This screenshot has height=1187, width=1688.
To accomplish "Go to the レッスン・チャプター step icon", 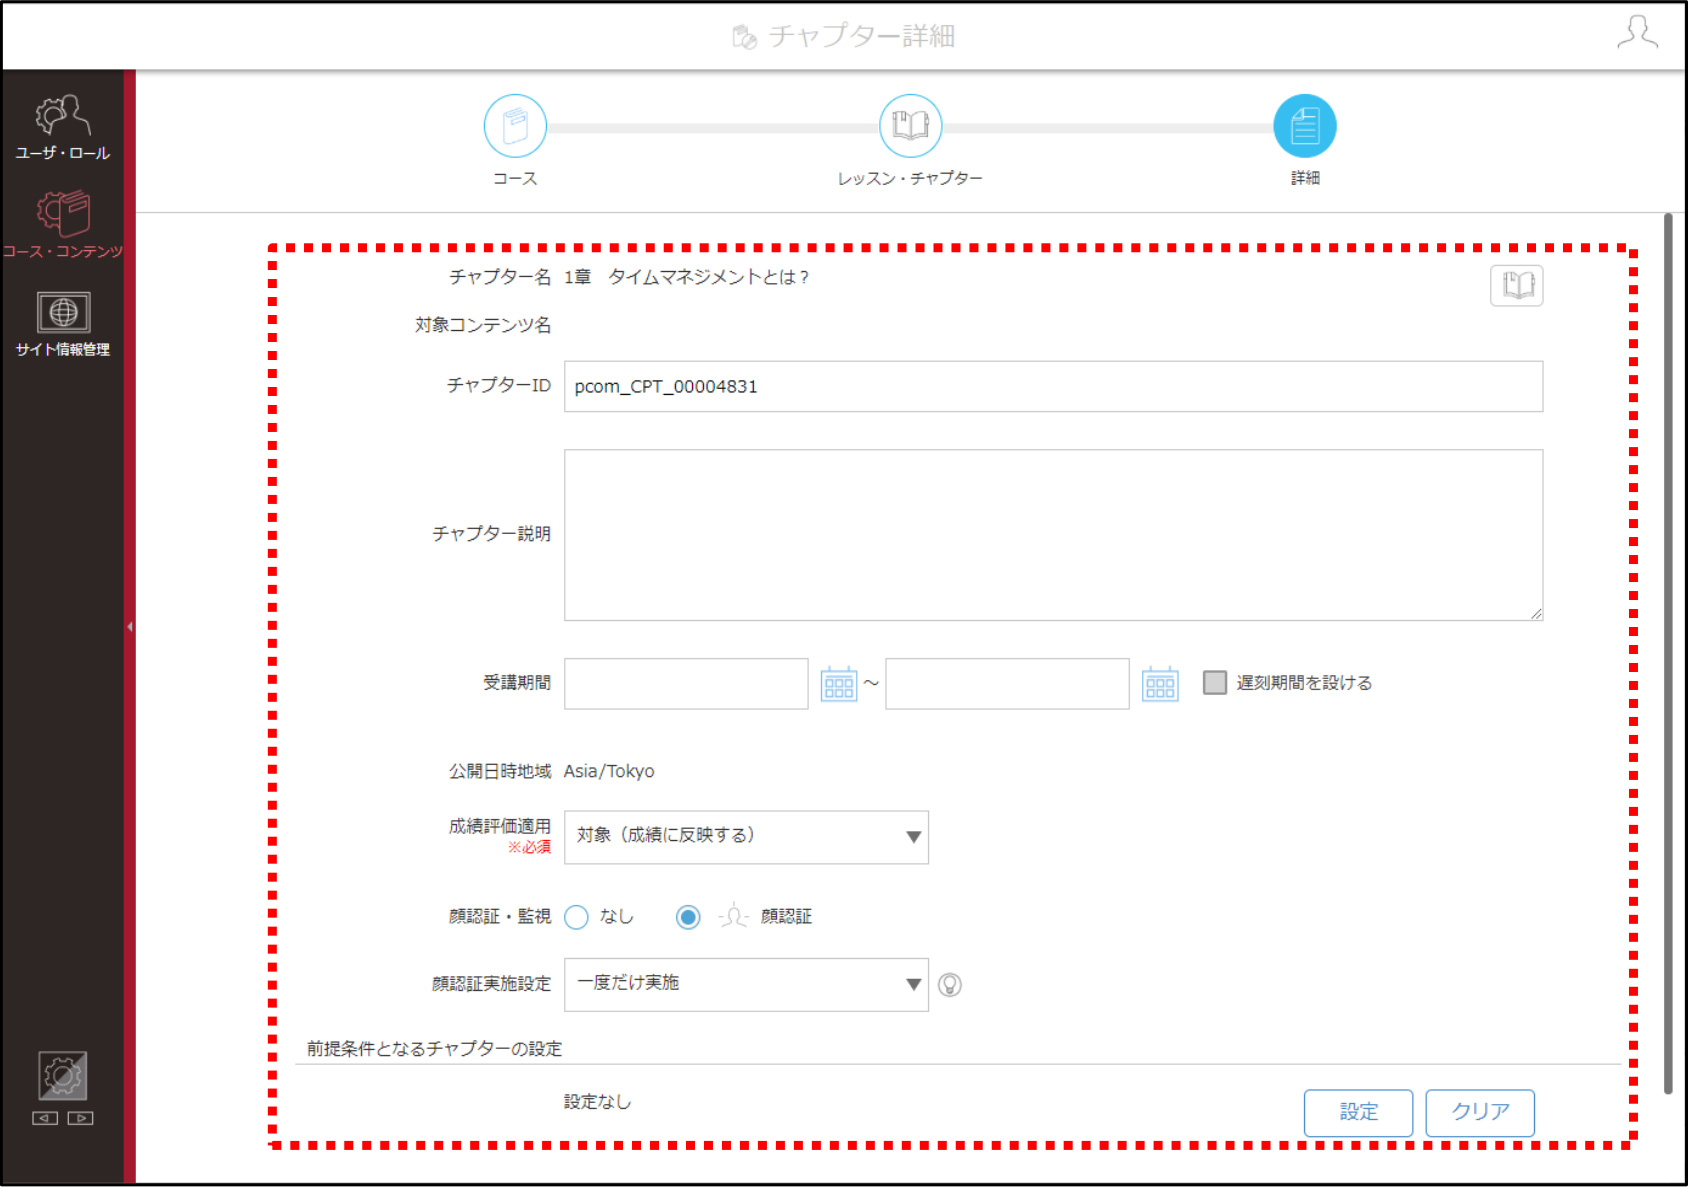I will pyautogui.click(x=910, y=126).
